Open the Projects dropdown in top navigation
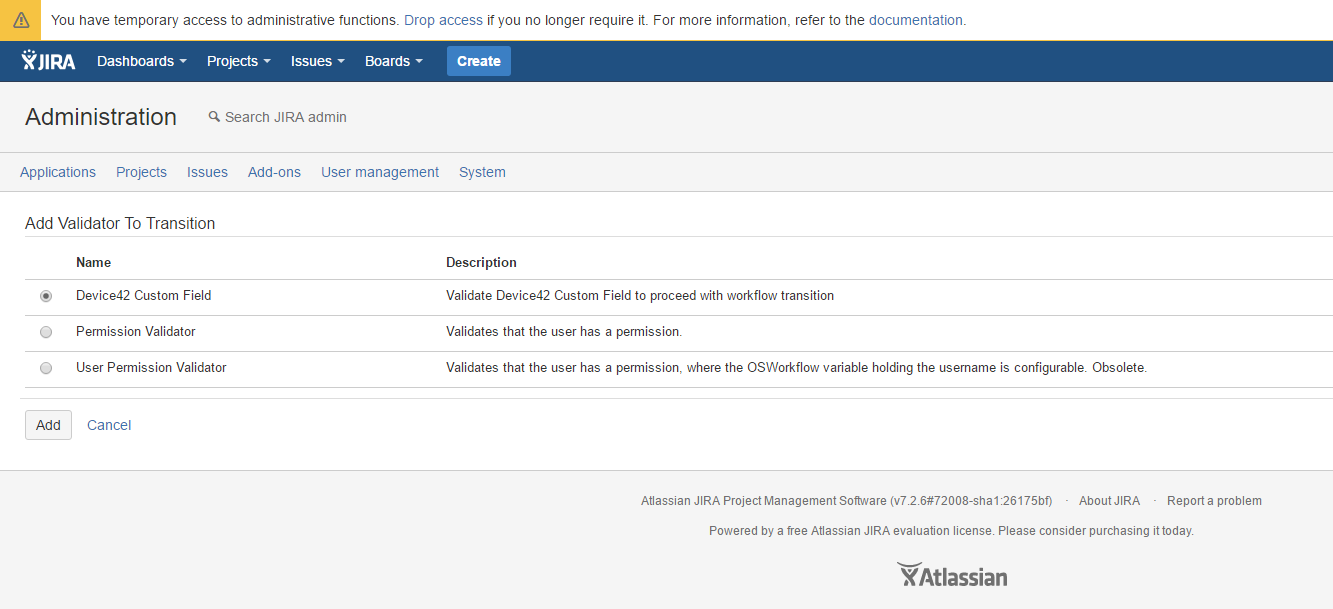The width and height of the screenshot is (1333, 609). pyautogui.click(x=239, y=61)
